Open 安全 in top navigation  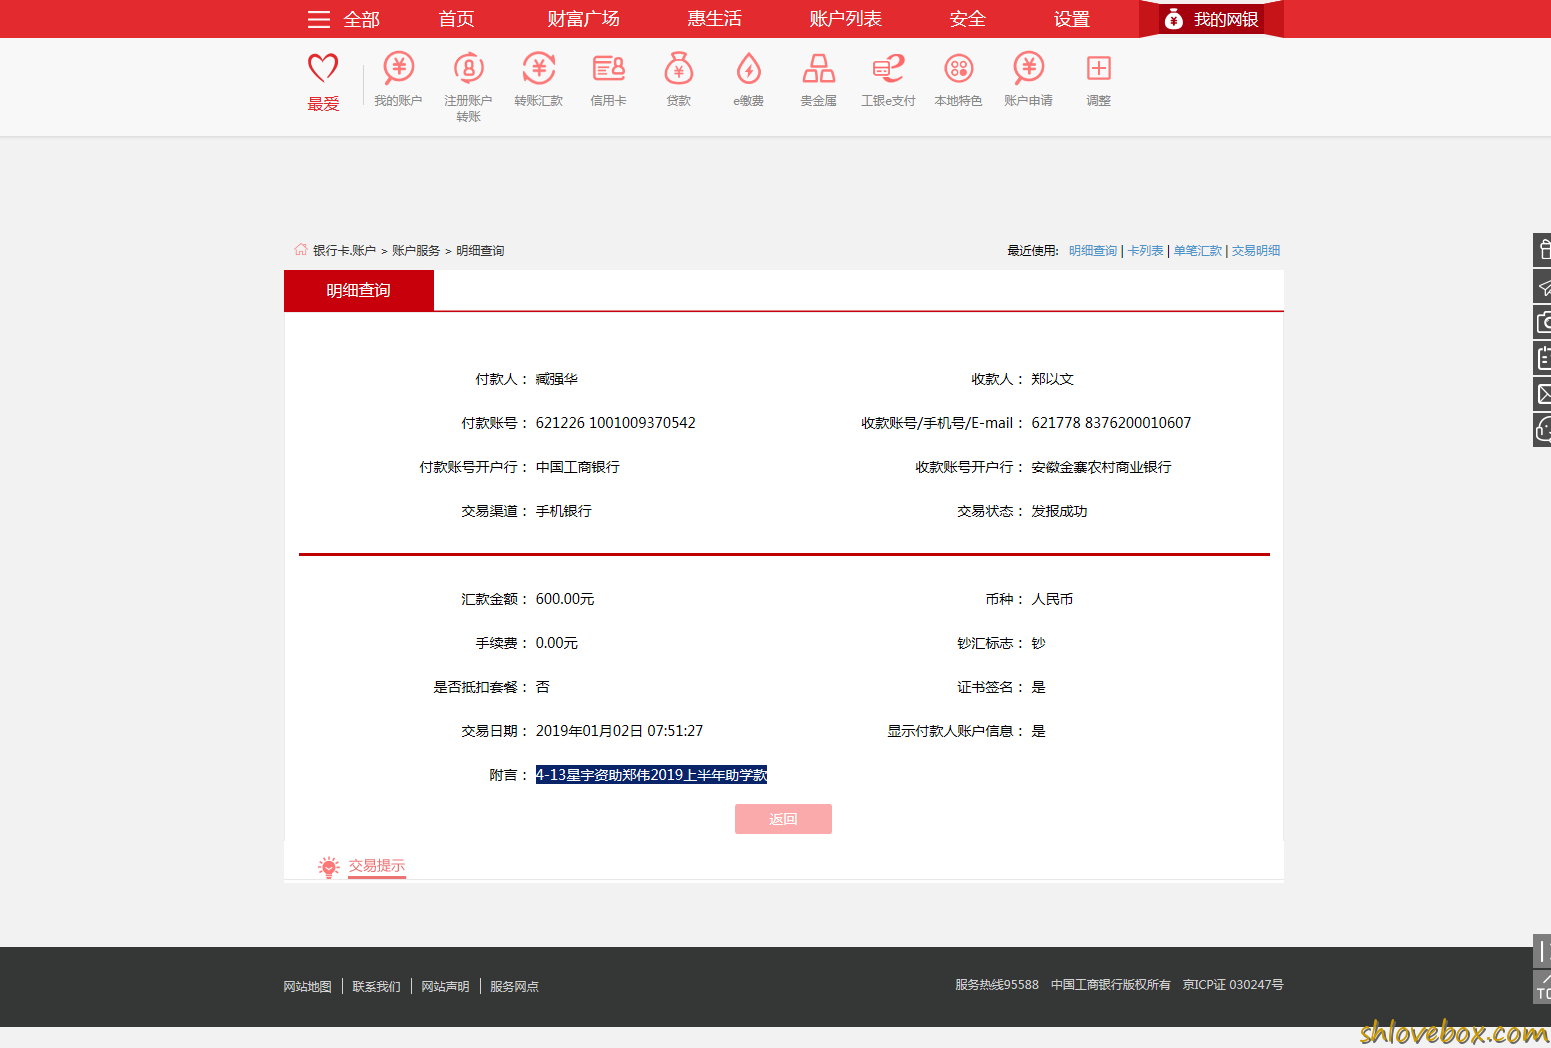[x=967, y=19]
